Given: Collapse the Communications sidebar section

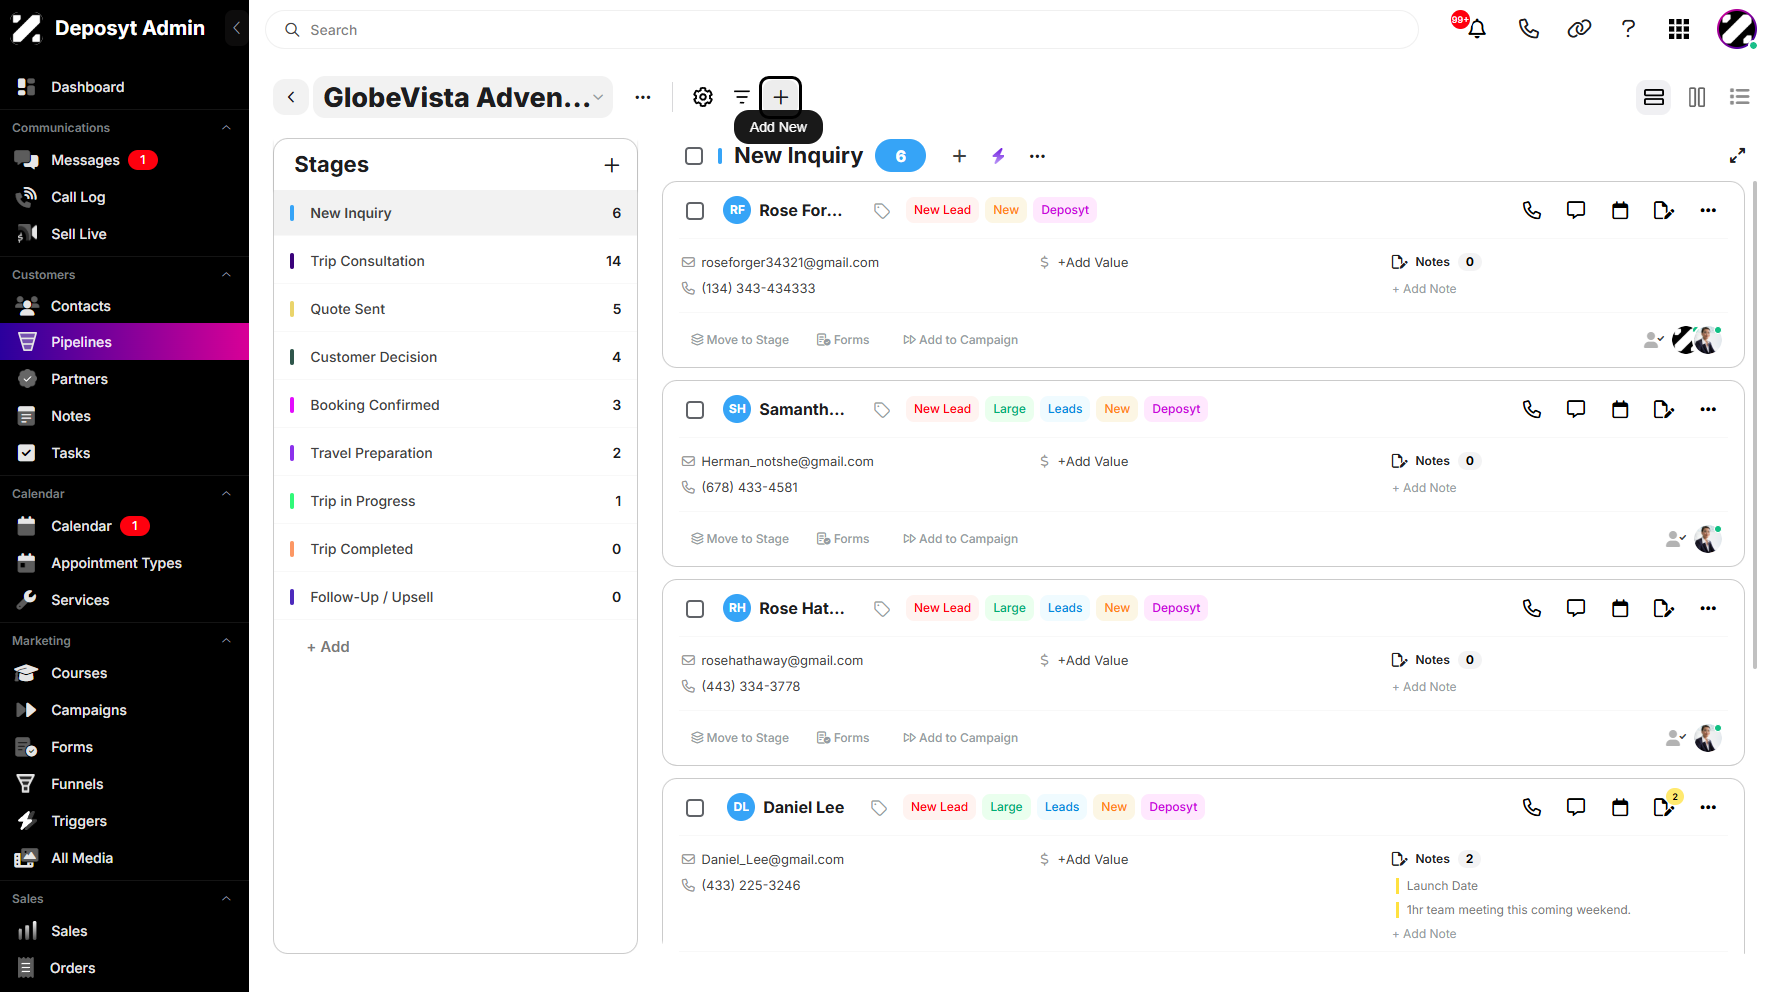Looking at the screenshot, I should click(x=226, y=128).
